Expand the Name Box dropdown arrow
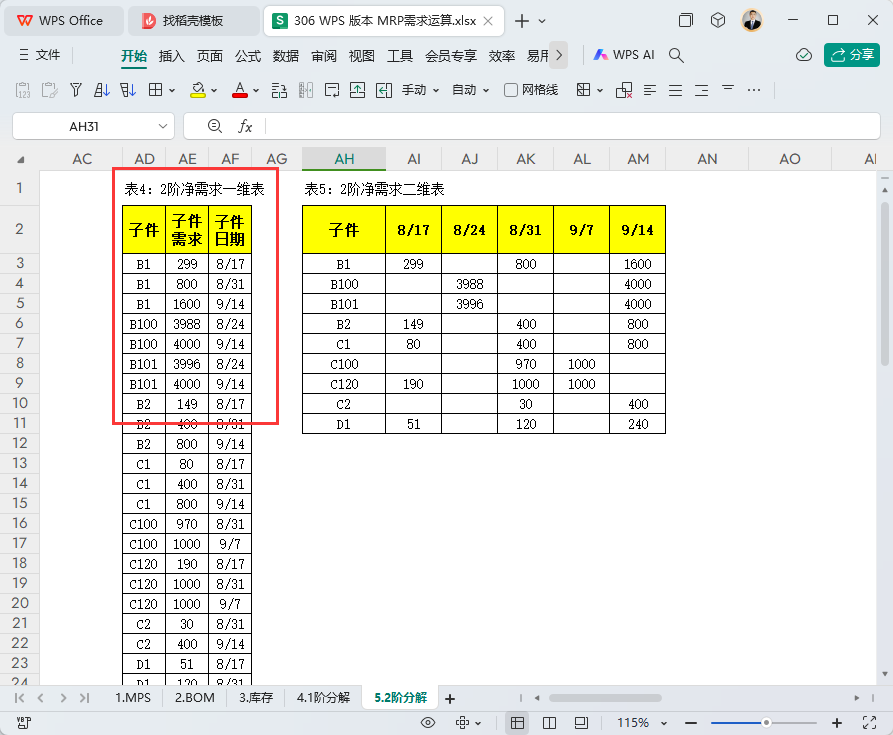Screen dimensions: 893x735 163,126
